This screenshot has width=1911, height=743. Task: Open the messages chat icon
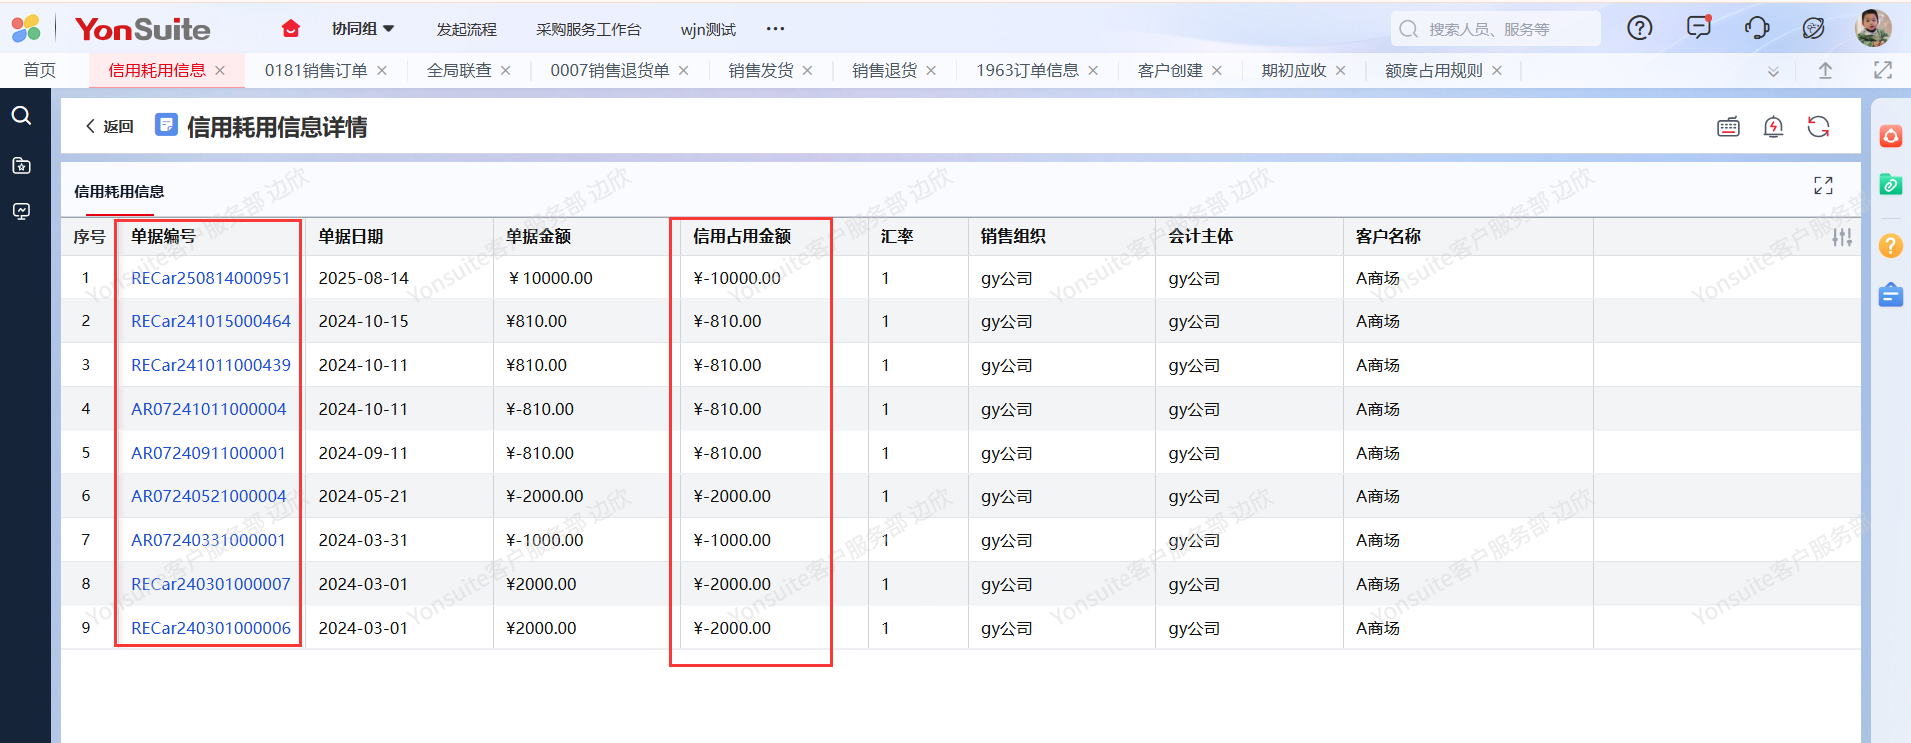[1698, 28]
